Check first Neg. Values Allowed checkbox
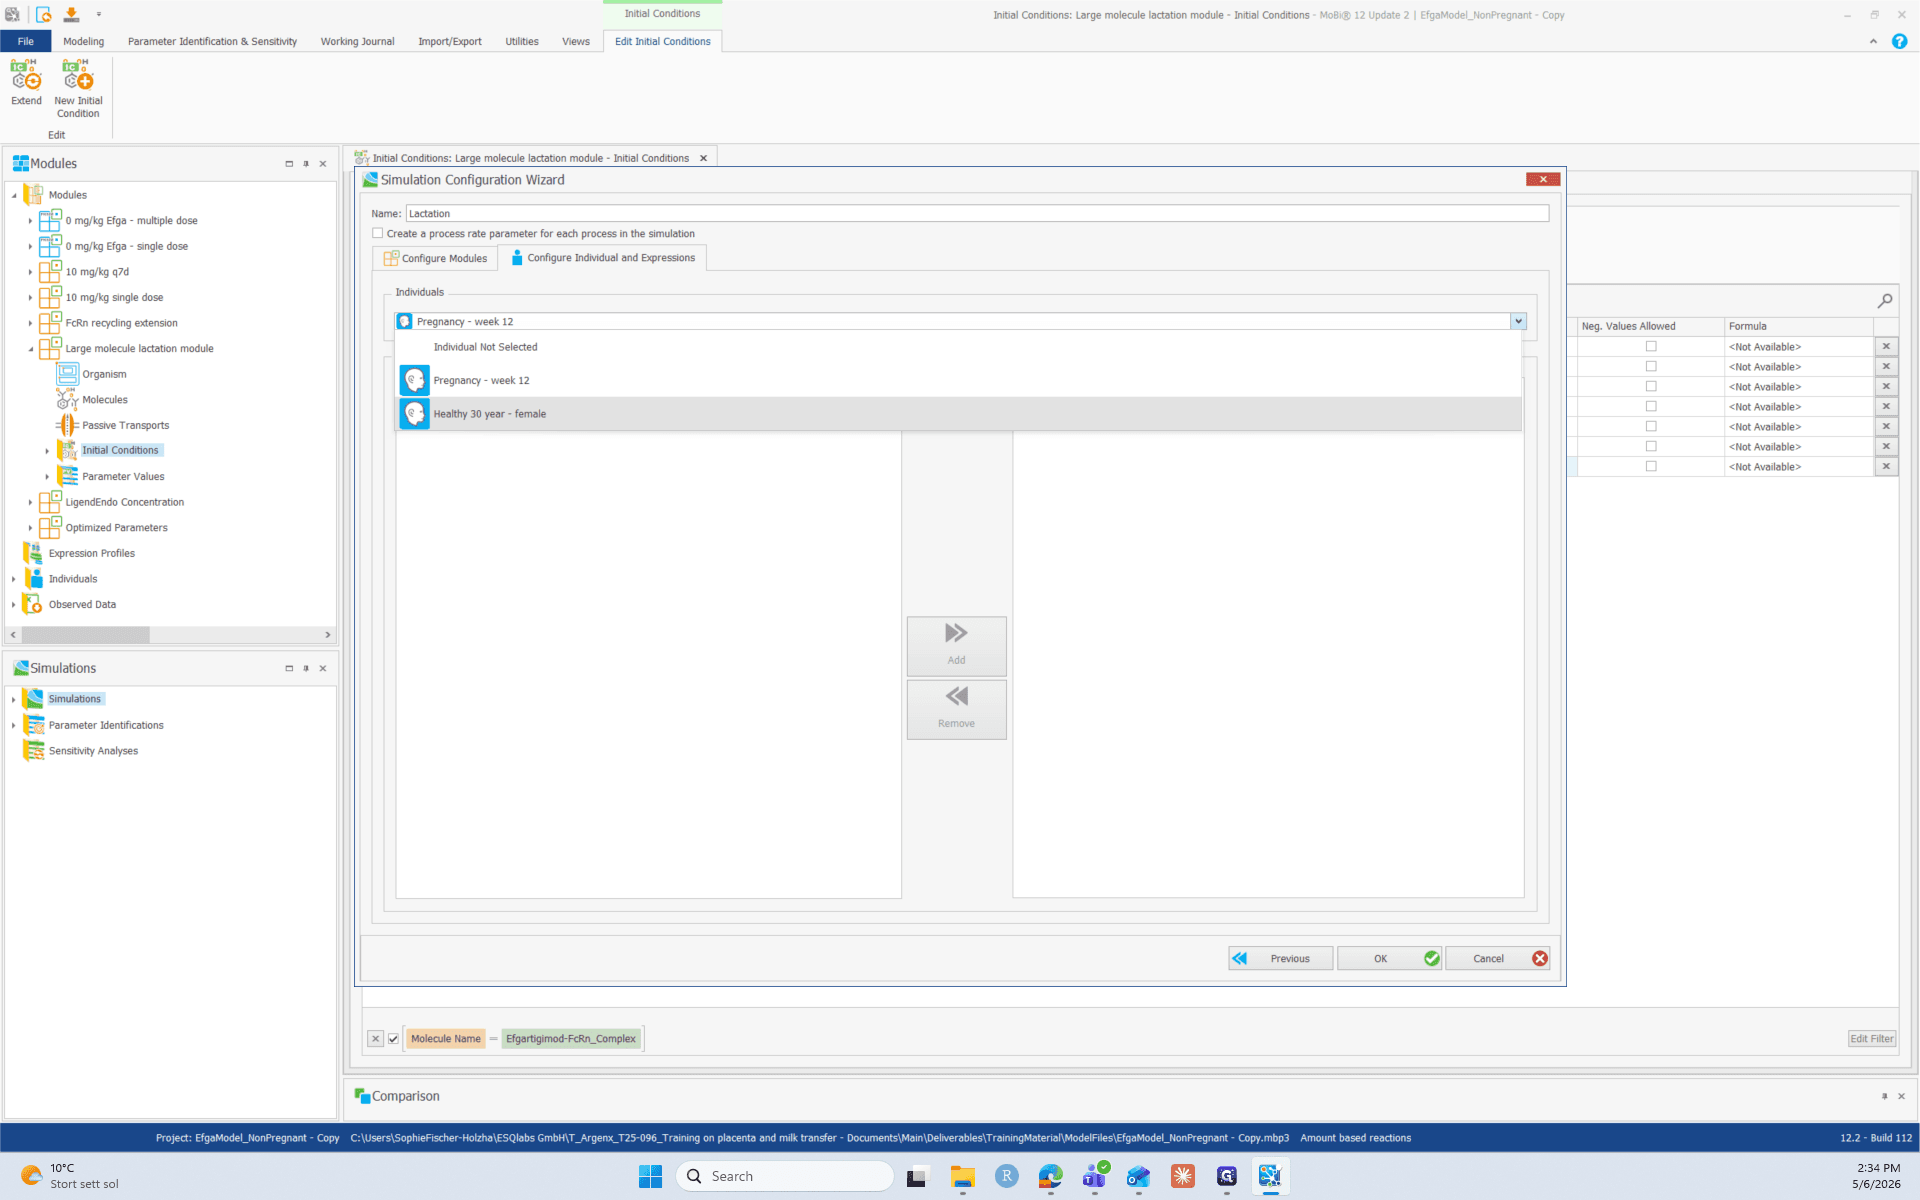This screenshot has width=1920, height=1200. 1651,347
